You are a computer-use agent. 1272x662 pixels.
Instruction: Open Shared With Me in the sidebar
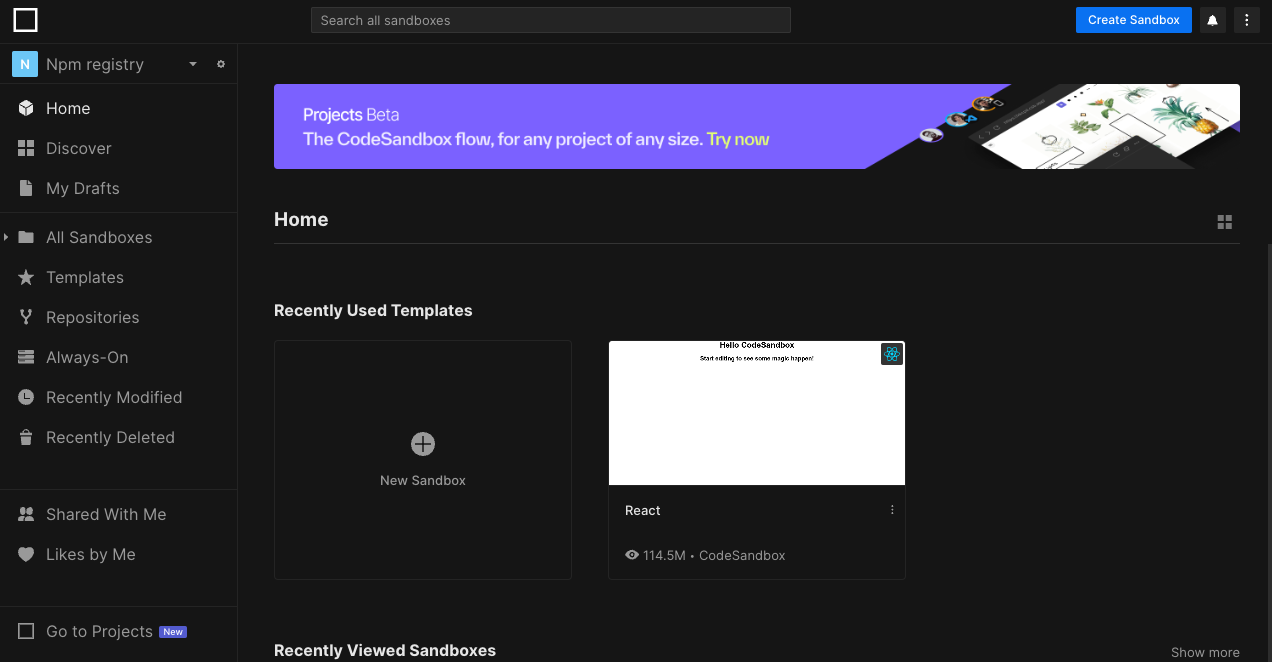click(x=118, y=514)
